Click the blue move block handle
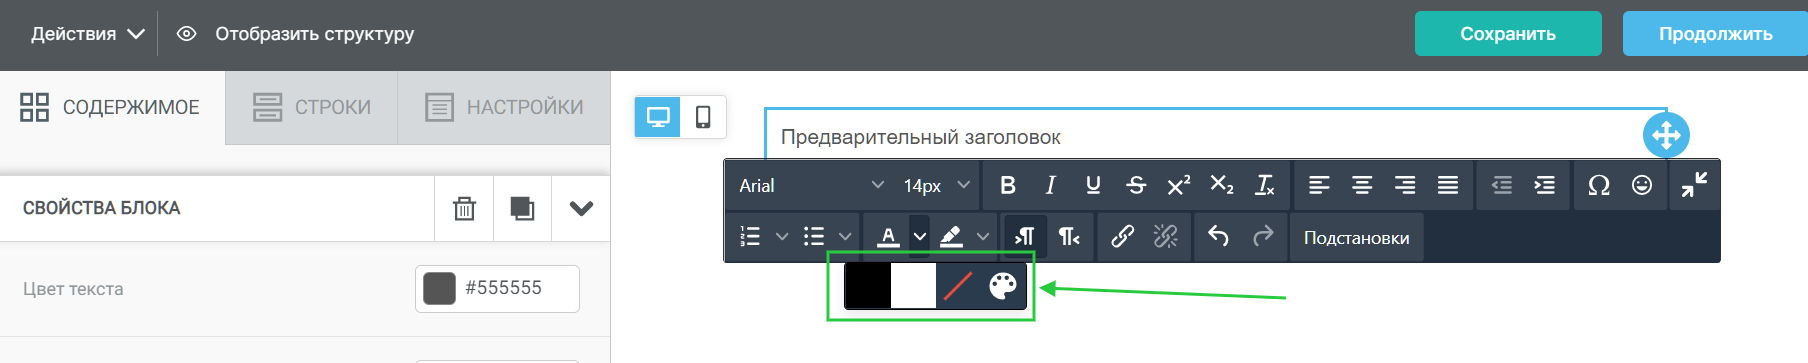 (1666, 135)
